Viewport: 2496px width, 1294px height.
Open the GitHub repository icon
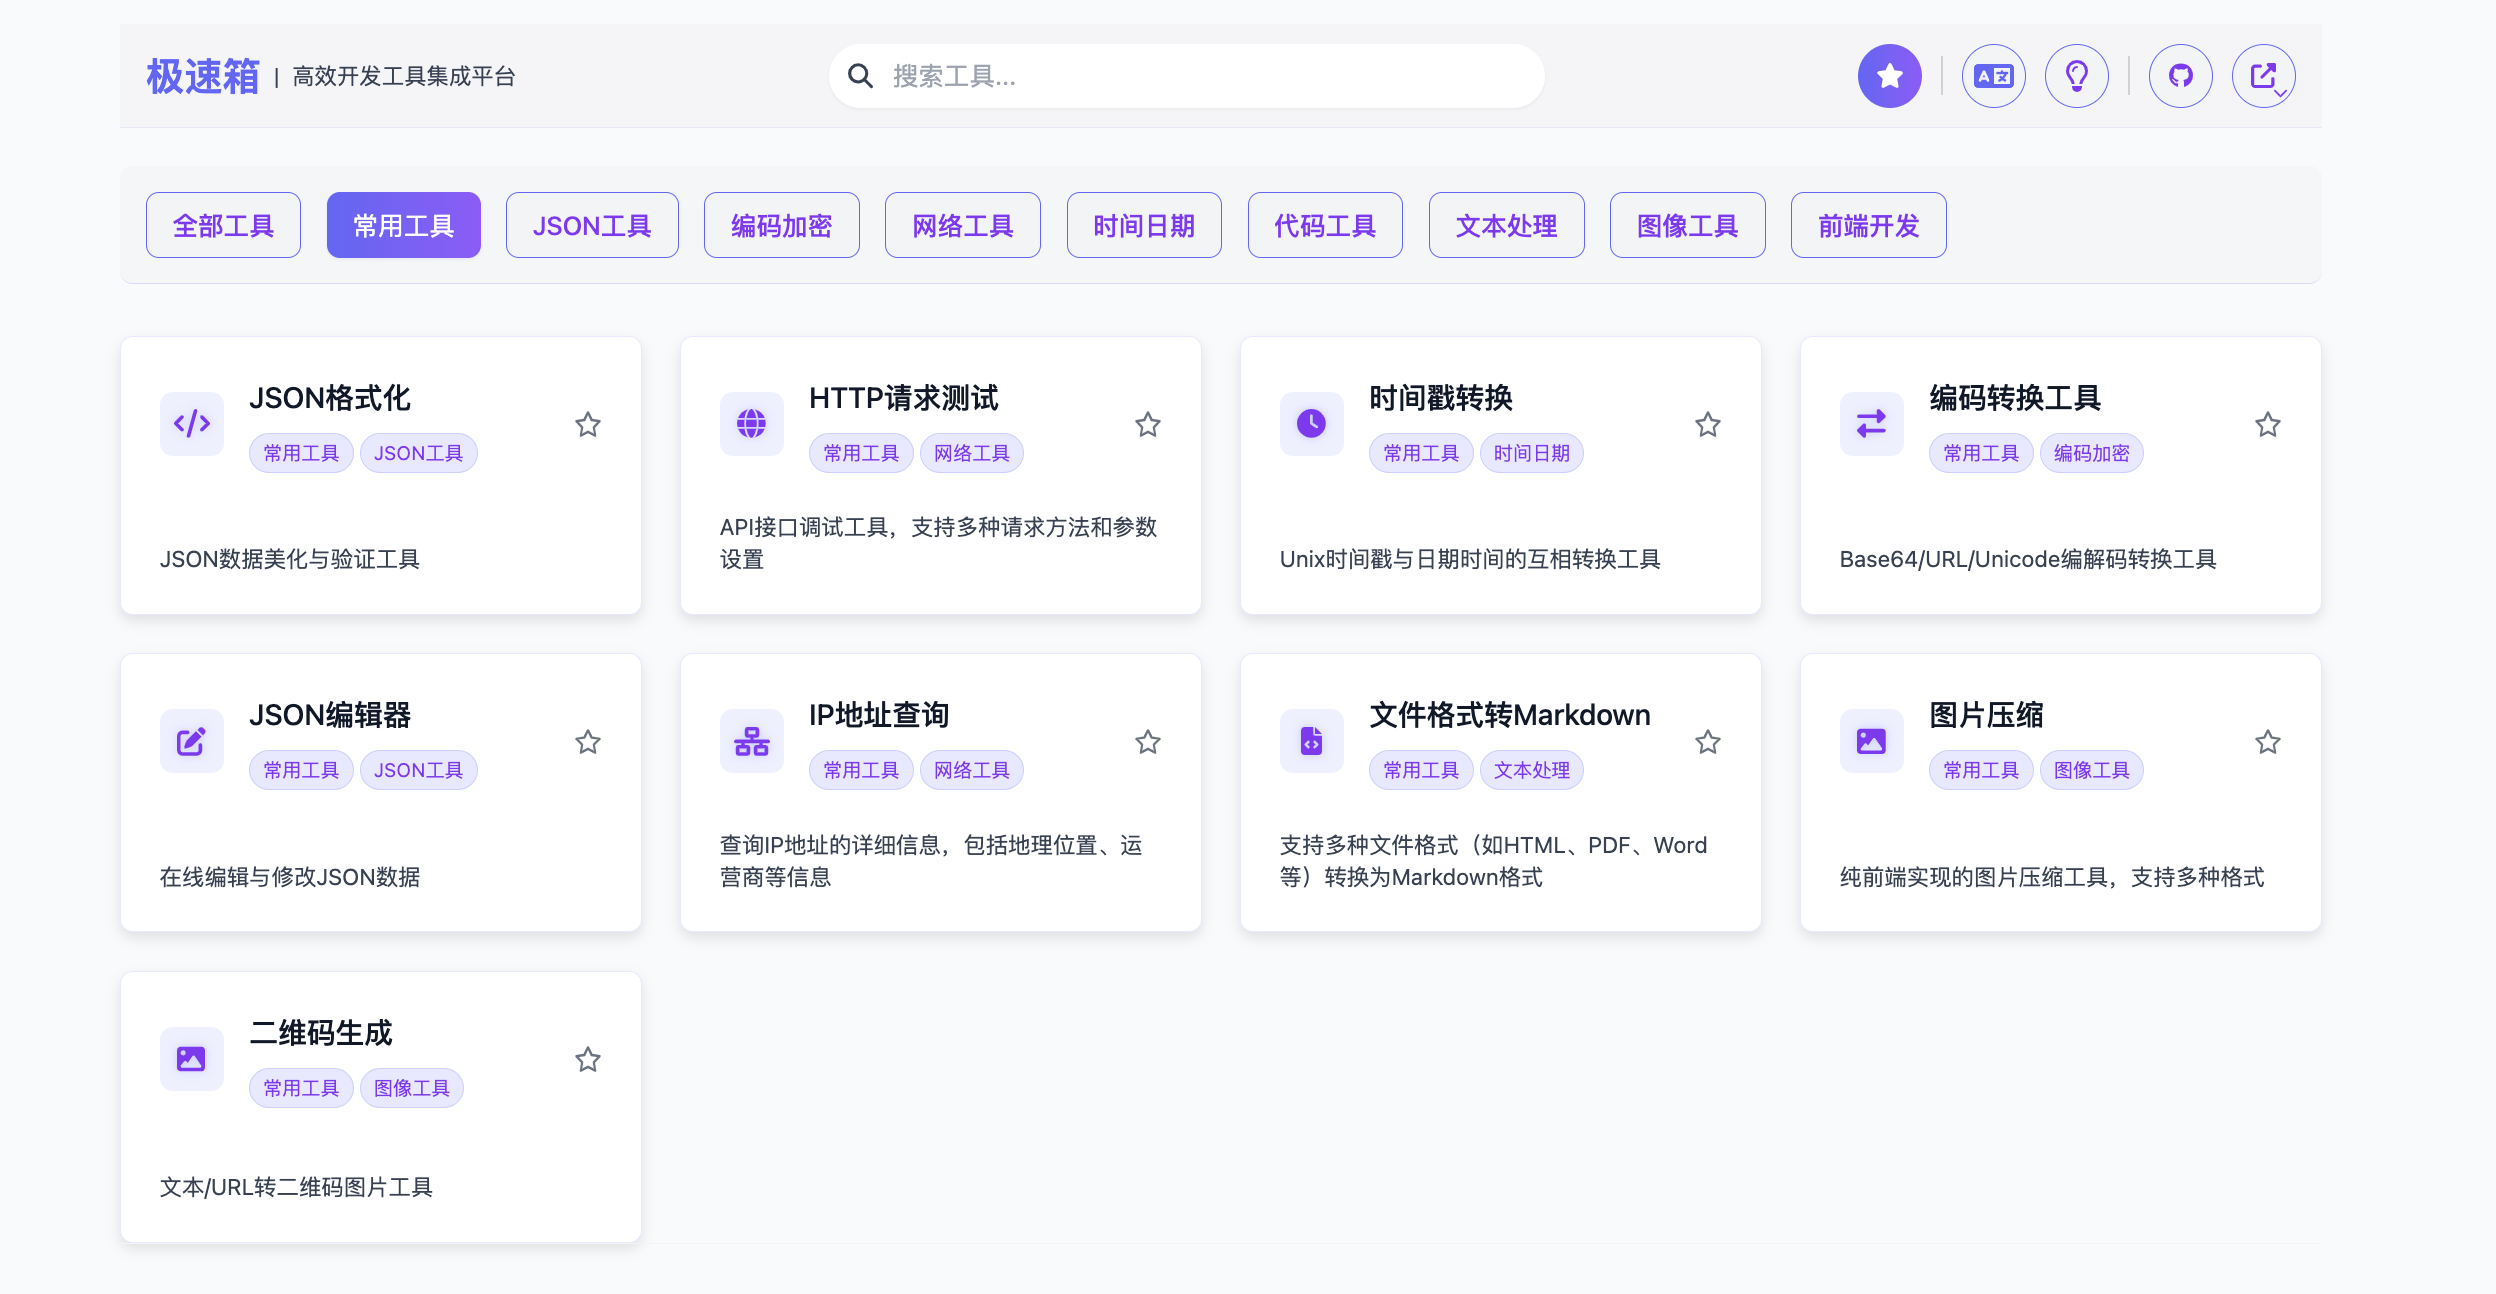2180,76
